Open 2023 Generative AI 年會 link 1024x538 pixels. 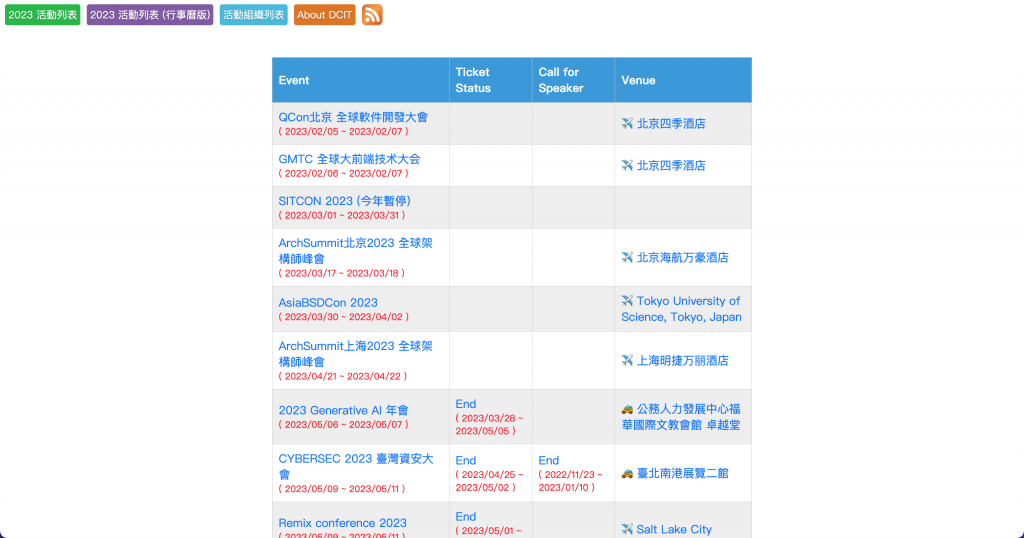pyautogui.click(x=344, y=410)
